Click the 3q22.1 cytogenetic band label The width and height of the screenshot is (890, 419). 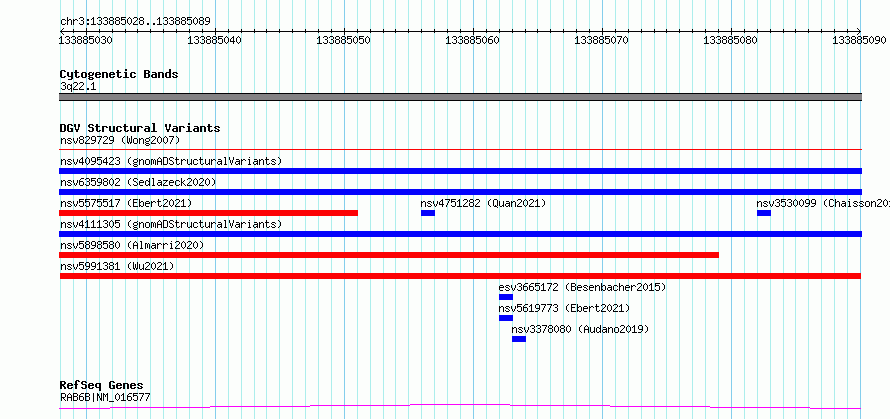[x=78, y=86]
